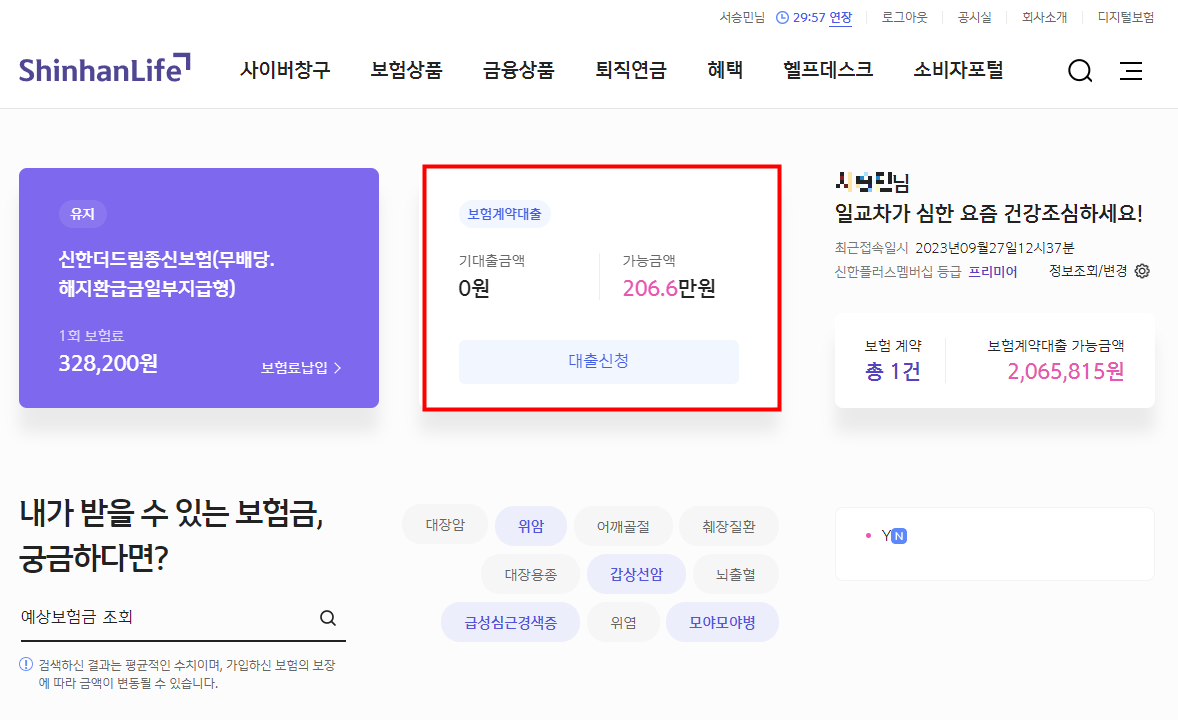Select the 갑상선암 keyword chip
The image size is (1178, 720).
pos(636,574)
